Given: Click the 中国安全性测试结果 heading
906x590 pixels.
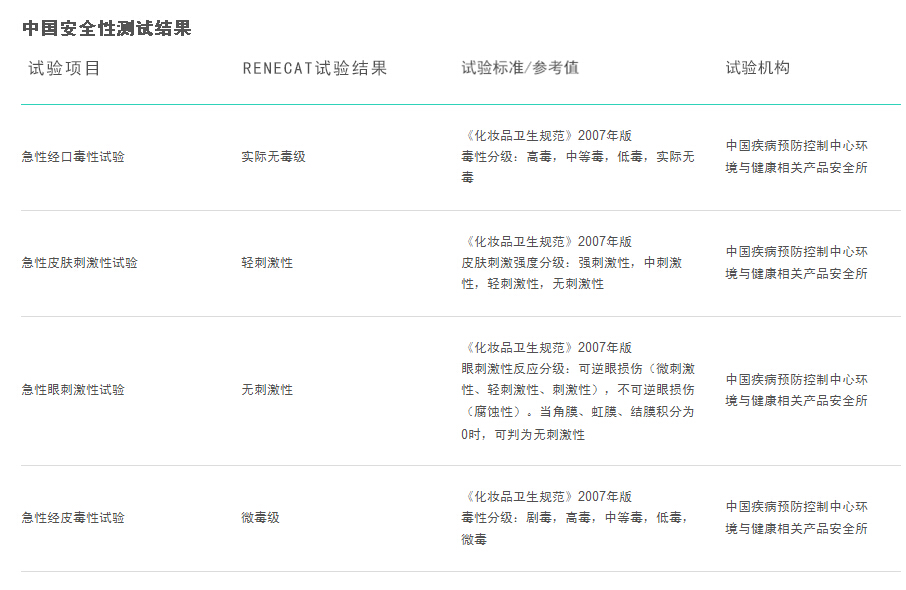Looking at the screenshot, I should coord(107,29).
